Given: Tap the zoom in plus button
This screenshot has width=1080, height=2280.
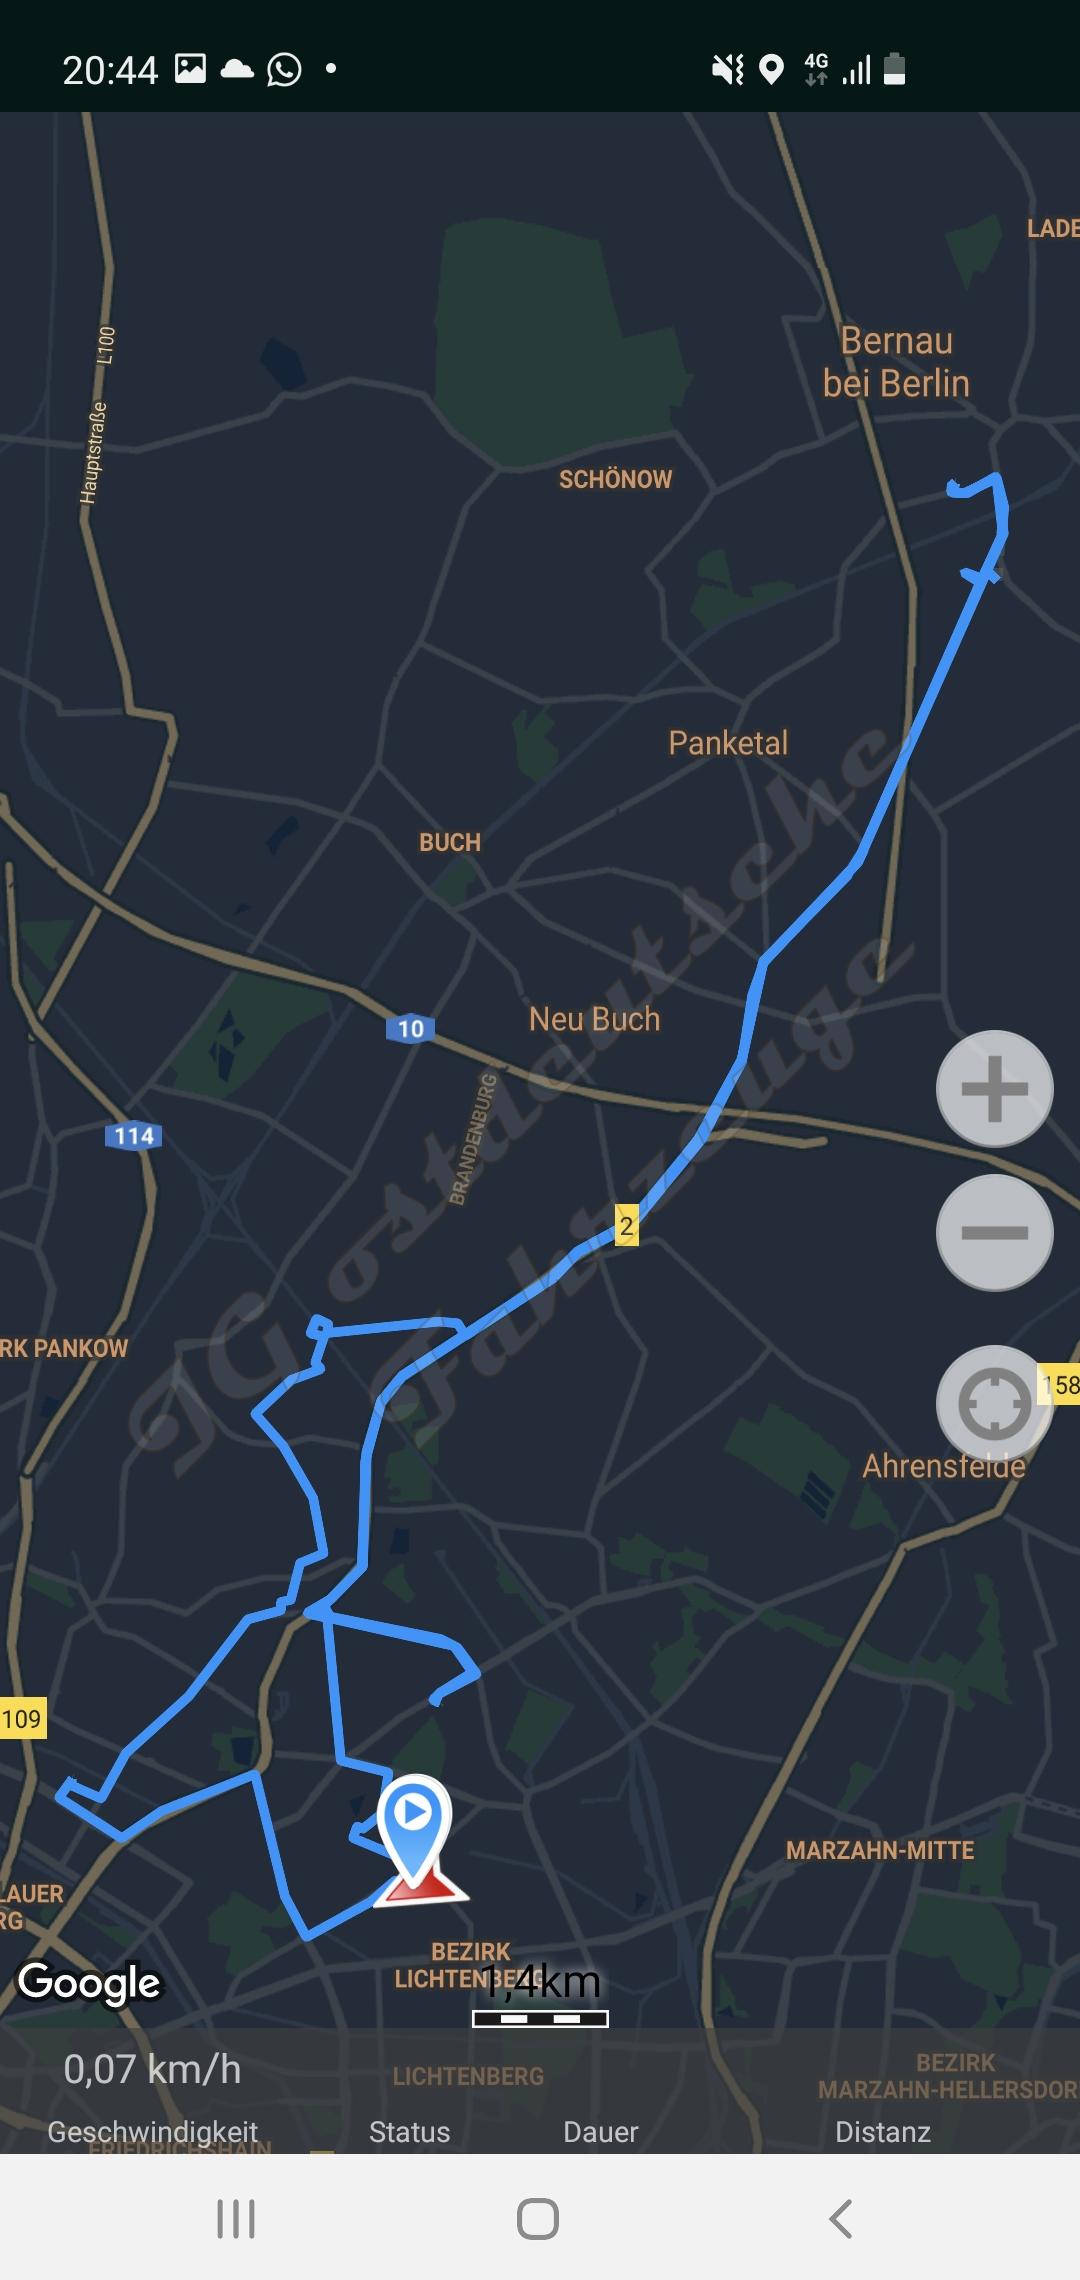Looking at the screenshot, I should coord(994,1088).
